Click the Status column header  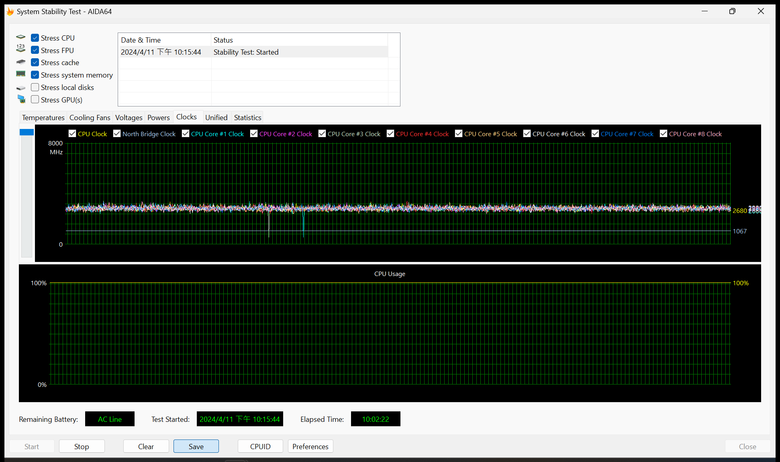point(299,40)
